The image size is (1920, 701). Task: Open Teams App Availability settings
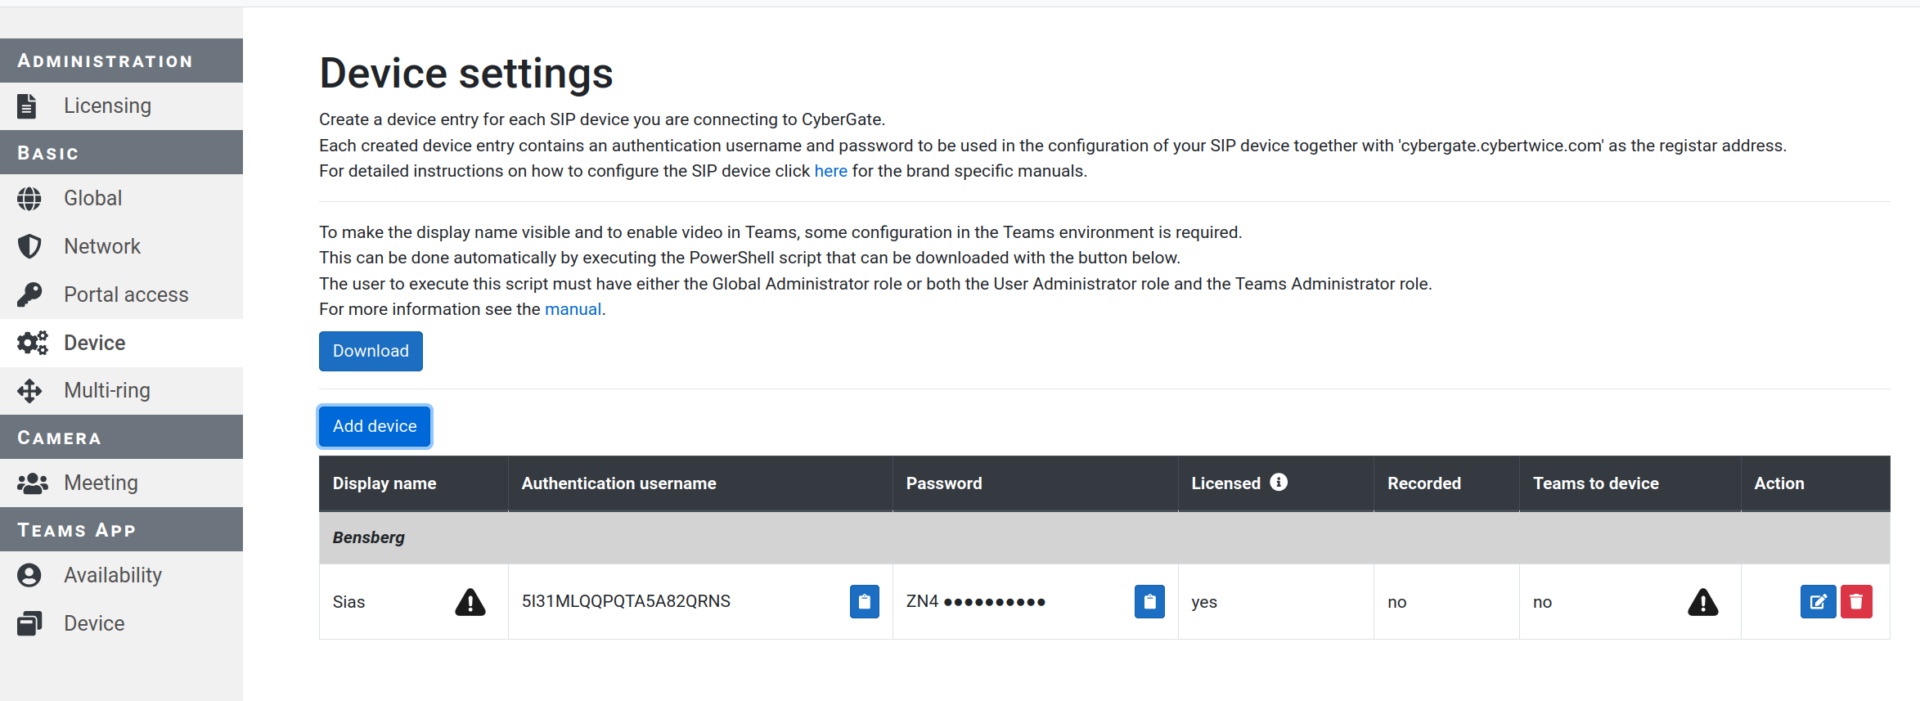click(121, 575)
